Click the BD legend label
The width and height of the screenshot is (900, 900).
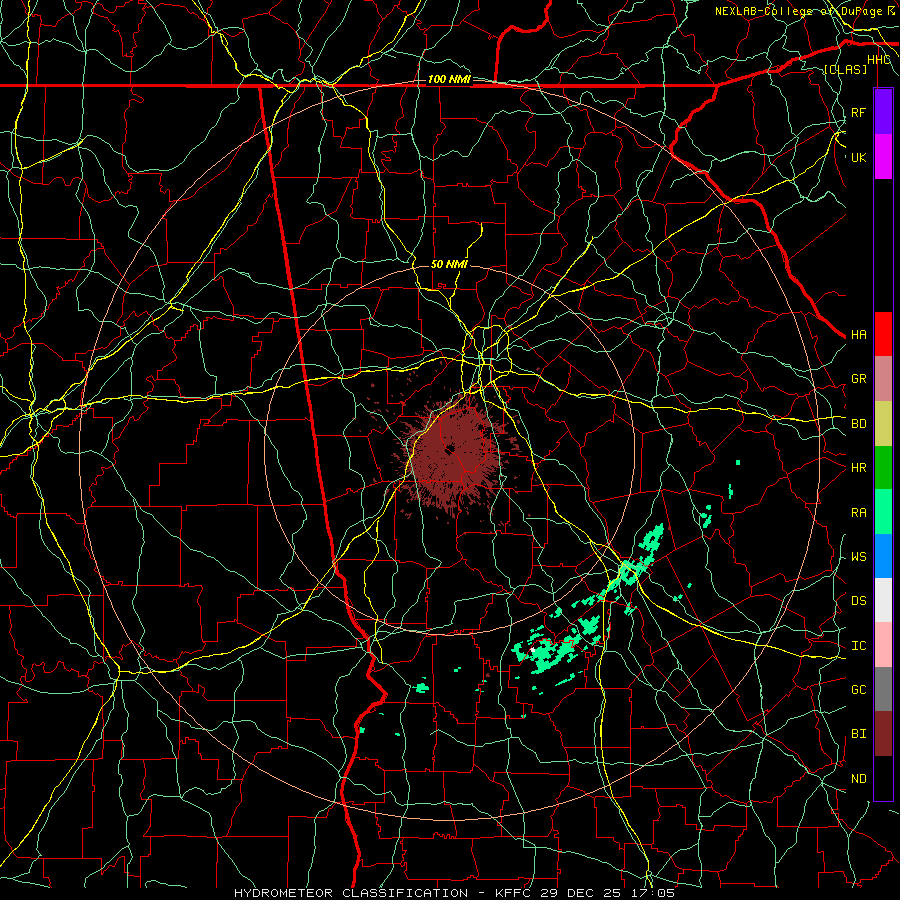pyautogui.click(x=858, y=424)
